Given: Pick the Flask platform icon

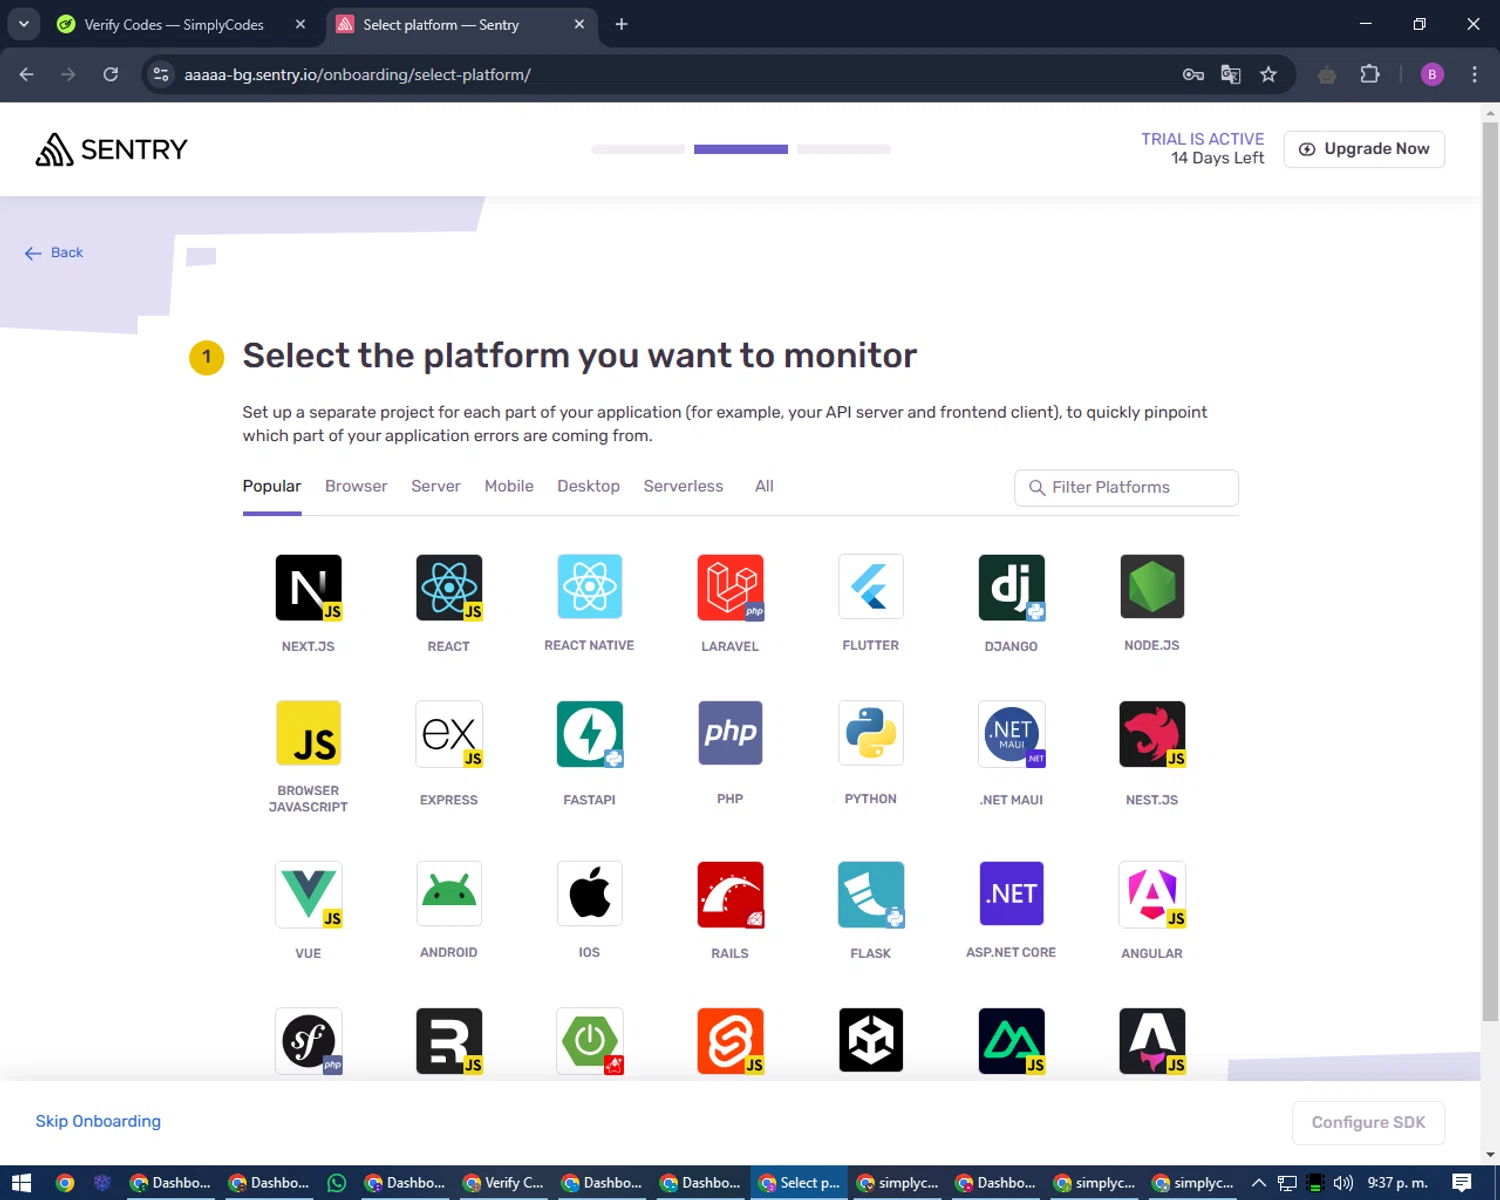Looking at the screenshot, I should (x=871, y=894).
